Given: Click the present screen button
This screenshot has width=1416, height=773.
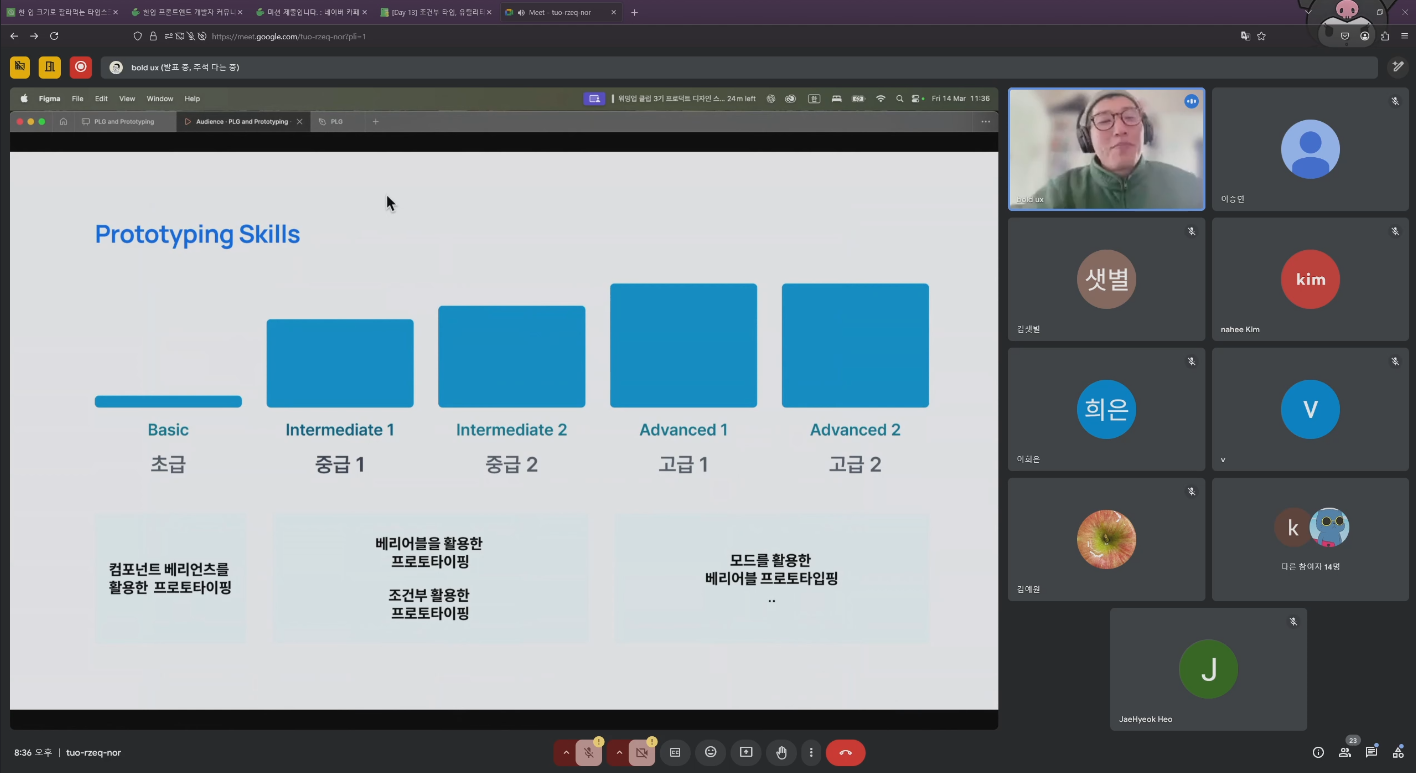Looking at the screenshot, I should [746, 752].
